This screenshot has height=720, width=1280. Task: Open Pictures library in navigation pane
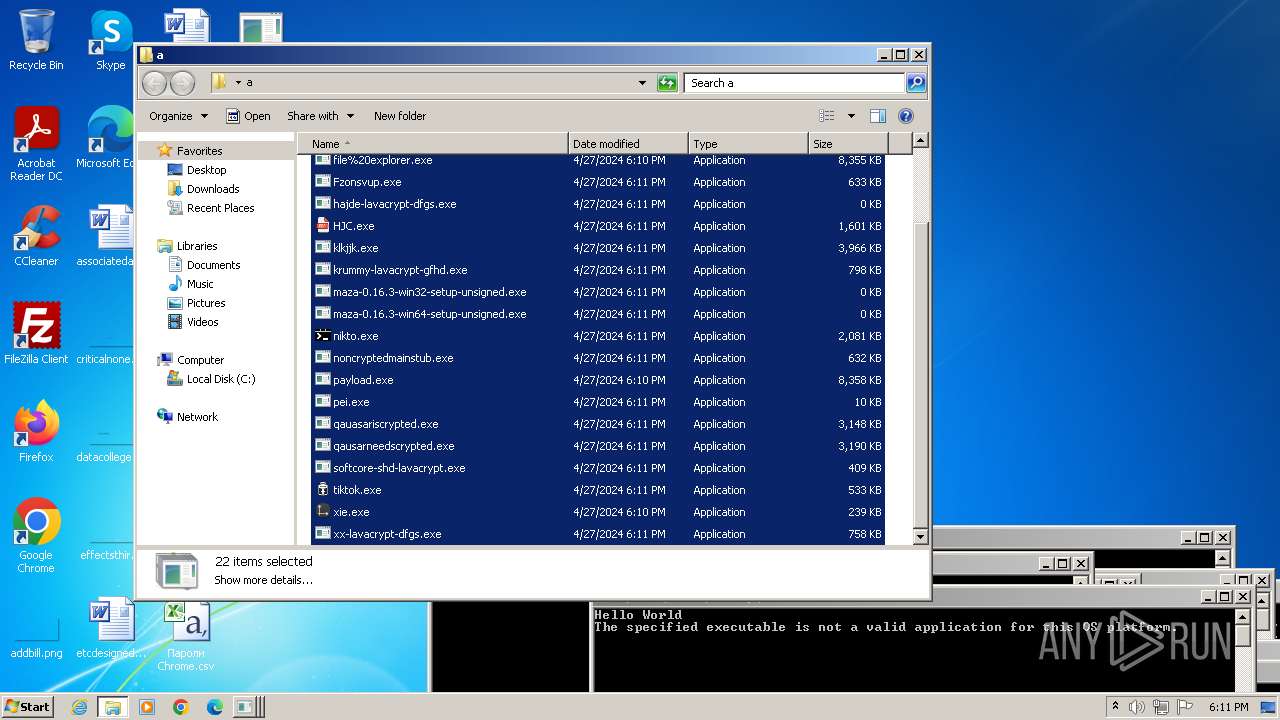206,303
